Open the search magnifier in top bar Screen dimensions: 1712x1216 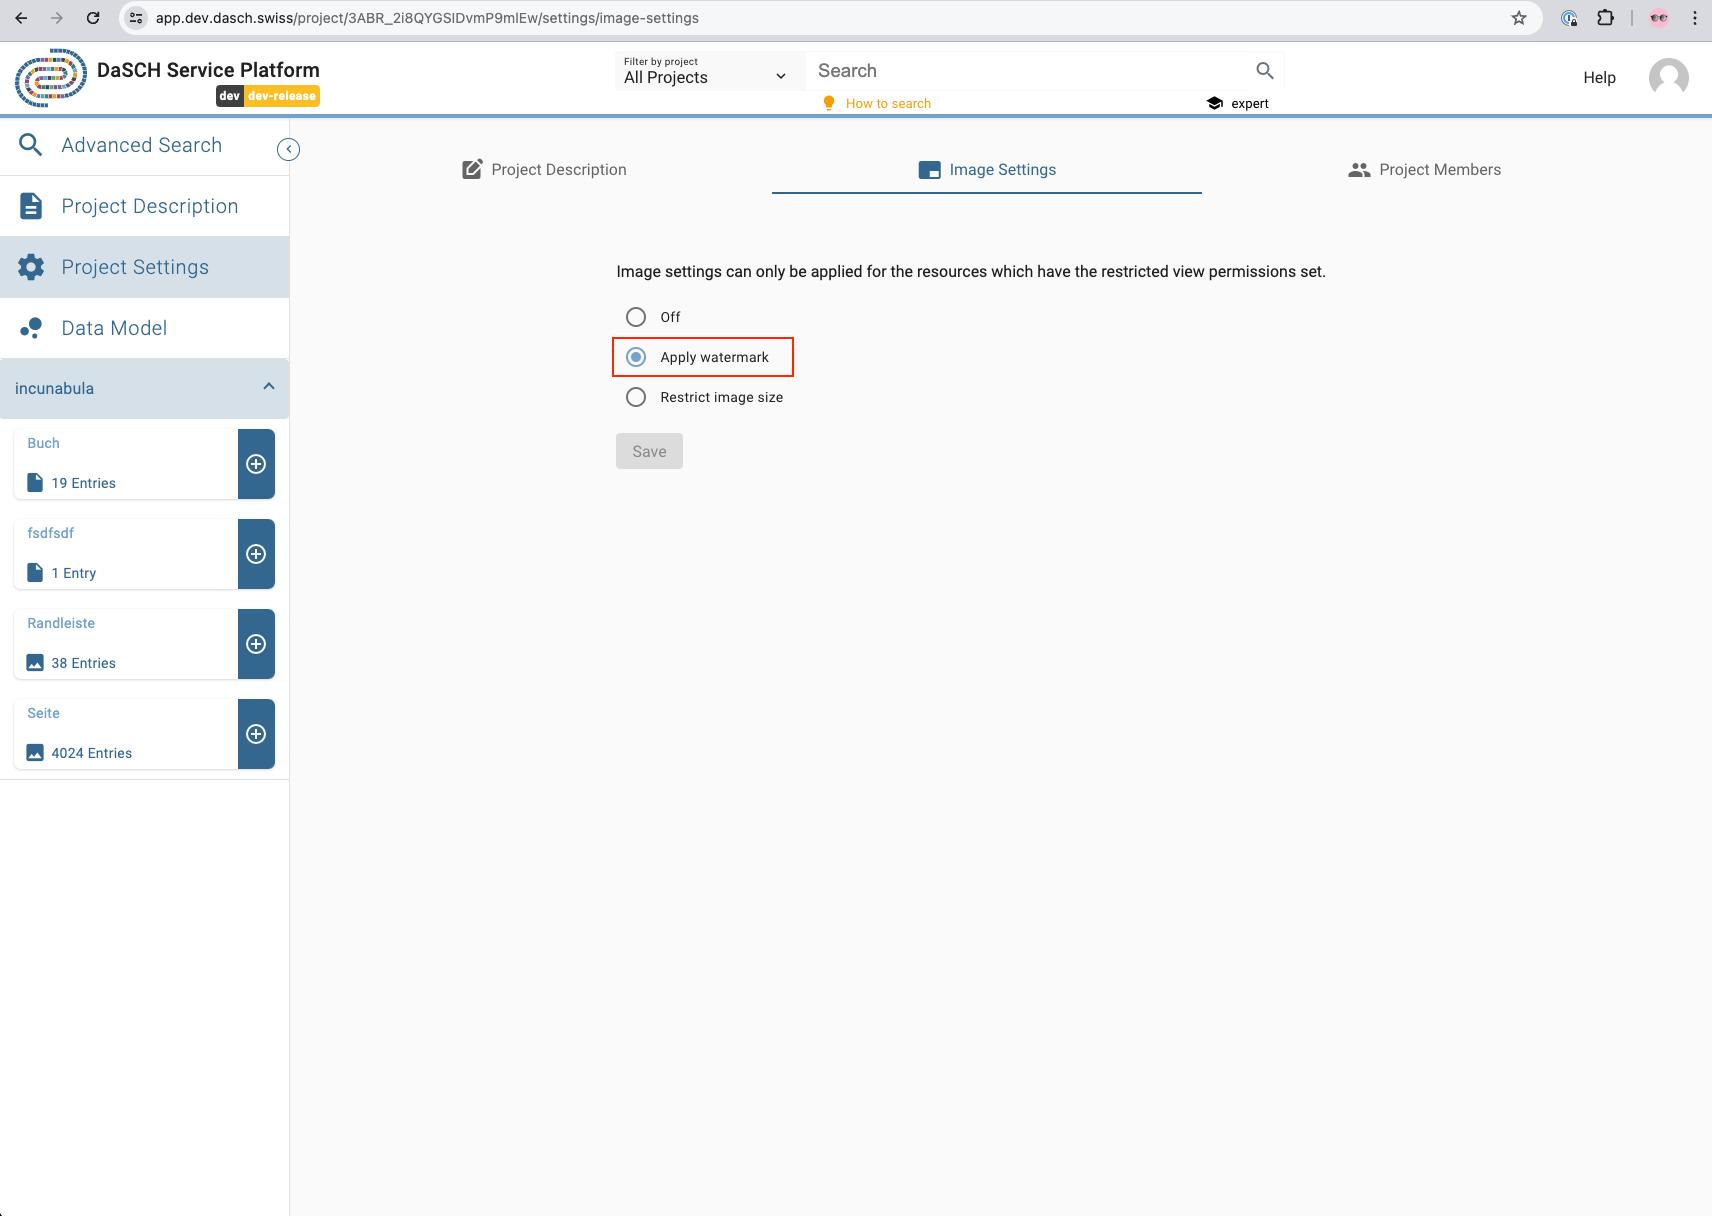1263,70
